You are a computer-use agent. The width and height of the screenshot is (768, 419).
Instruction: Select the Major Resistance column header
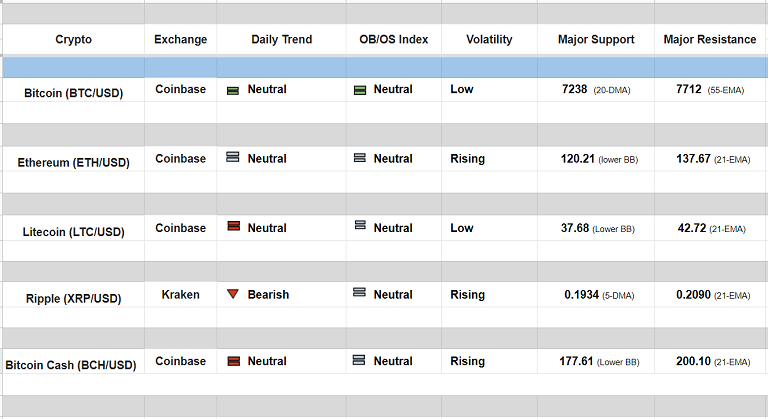[709, 40]
